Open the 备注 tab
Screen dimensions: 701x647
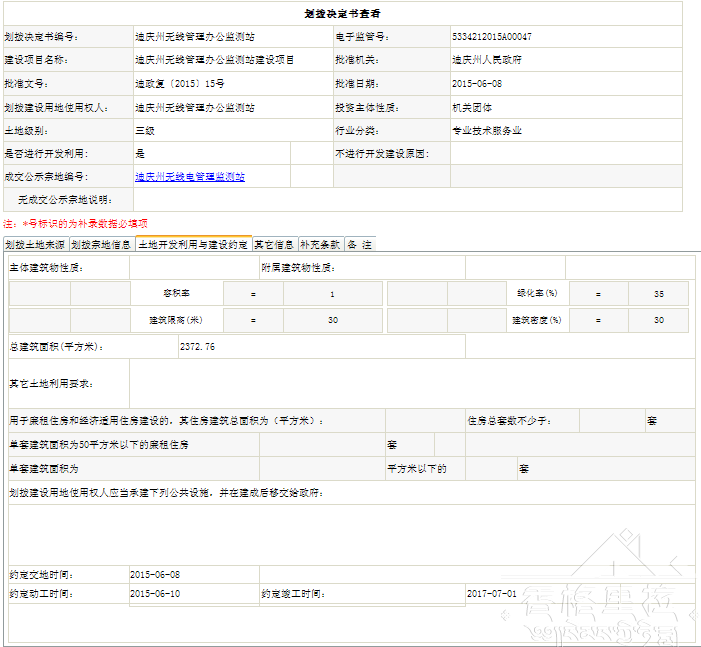point(360,244)
